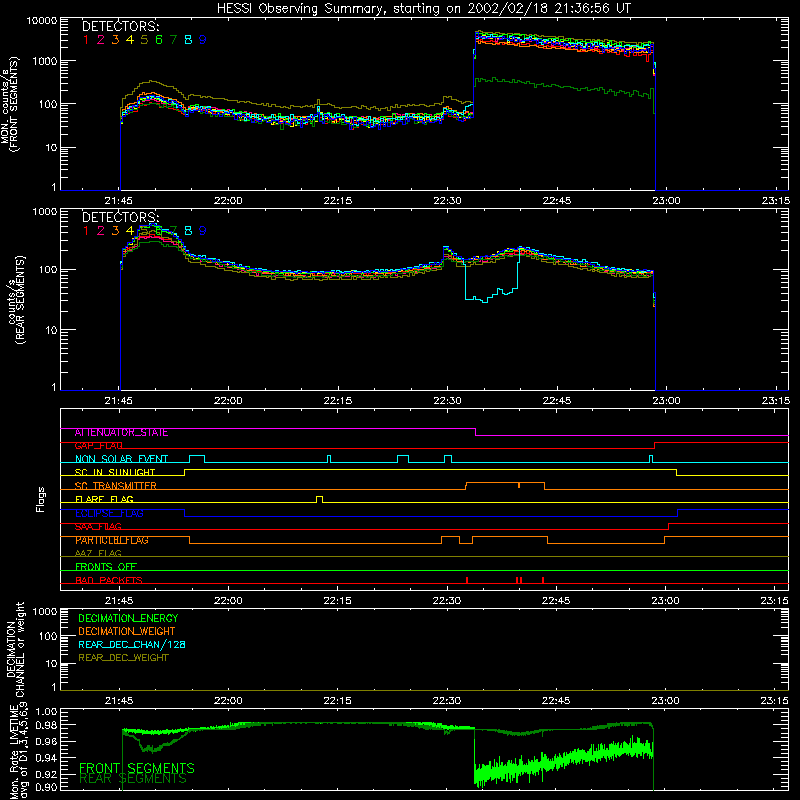The width and height of the screenshot is (800, 800).
Task: Click the ECLIPSE_FLAG label
Action: click(x=109, y=513)
